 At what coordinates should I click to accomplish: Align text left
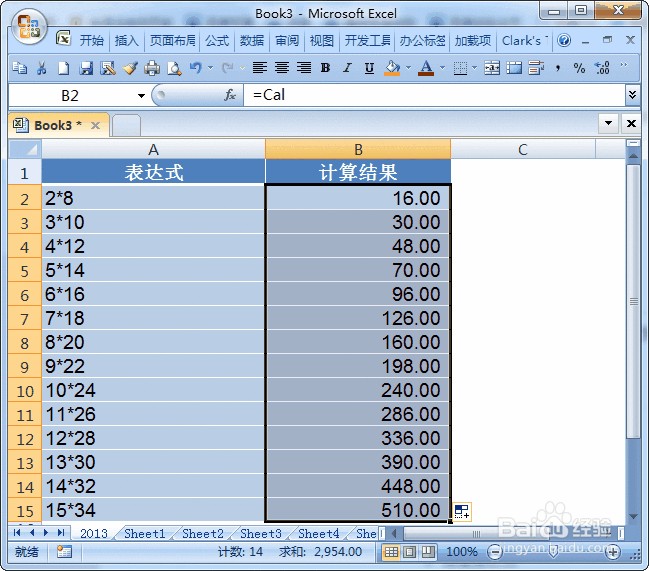[260, 67]
